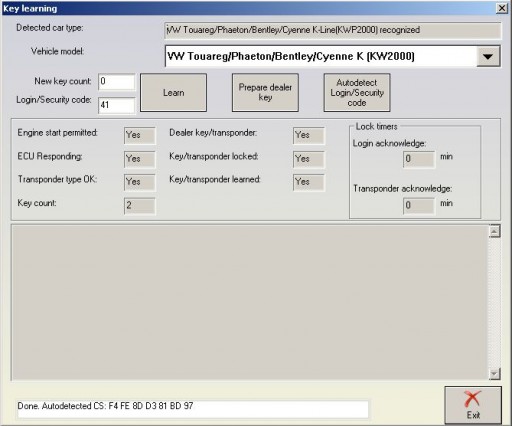
Task: Click the Autodetected CS status text
Action: (105, 406)
